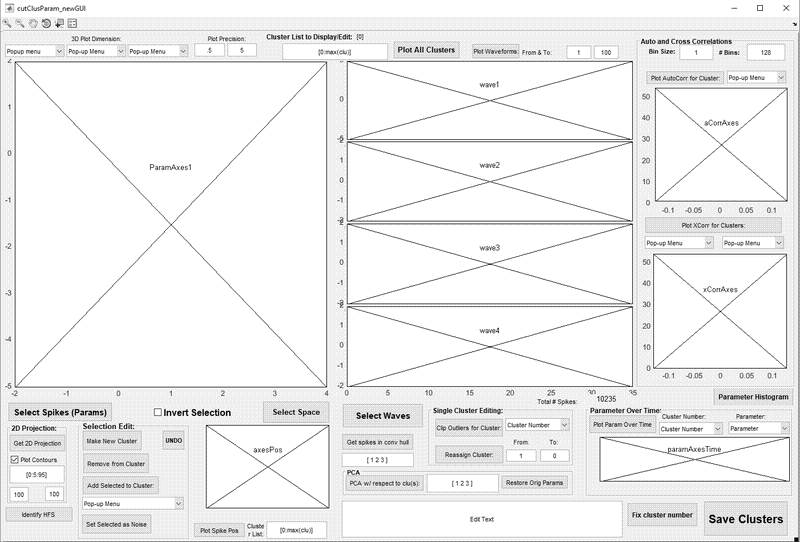The width and height of the screenshot is (800, 542).
Task: Open Parameter Over Time Cluster Number dropdown
Action: point(691,429)
